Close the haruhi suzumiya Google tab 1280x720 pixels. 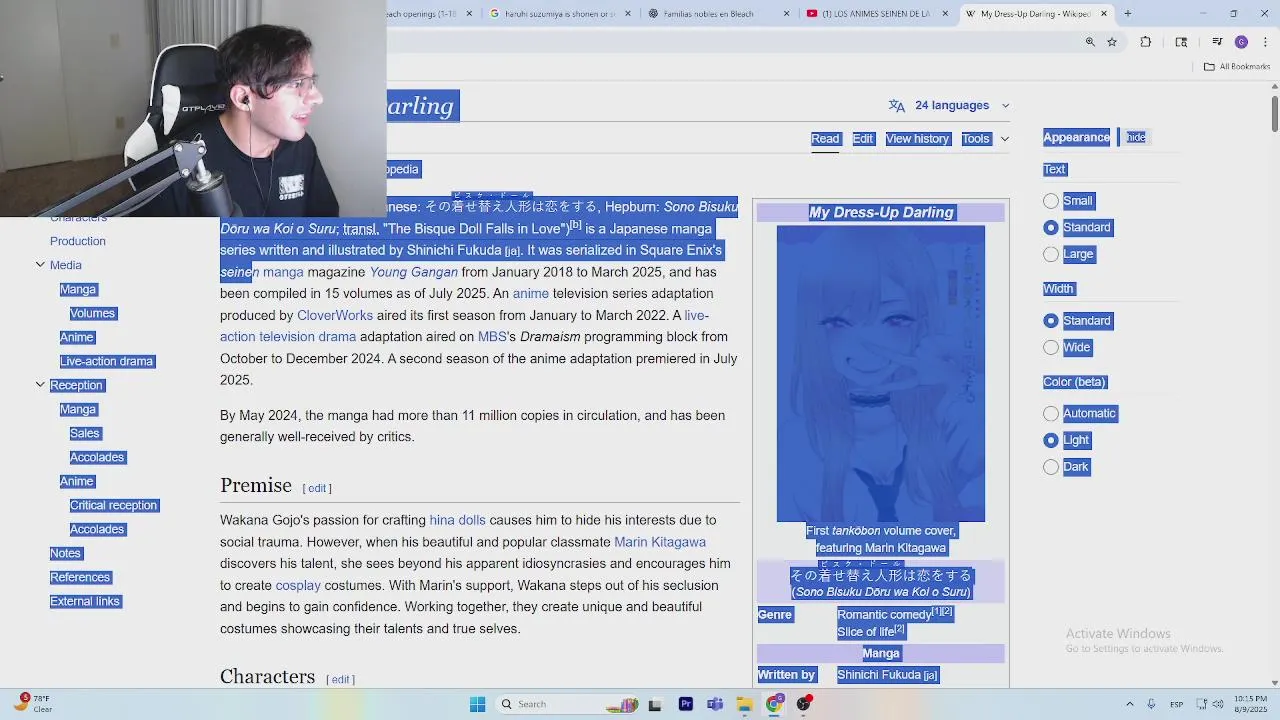tap(628, 14)
